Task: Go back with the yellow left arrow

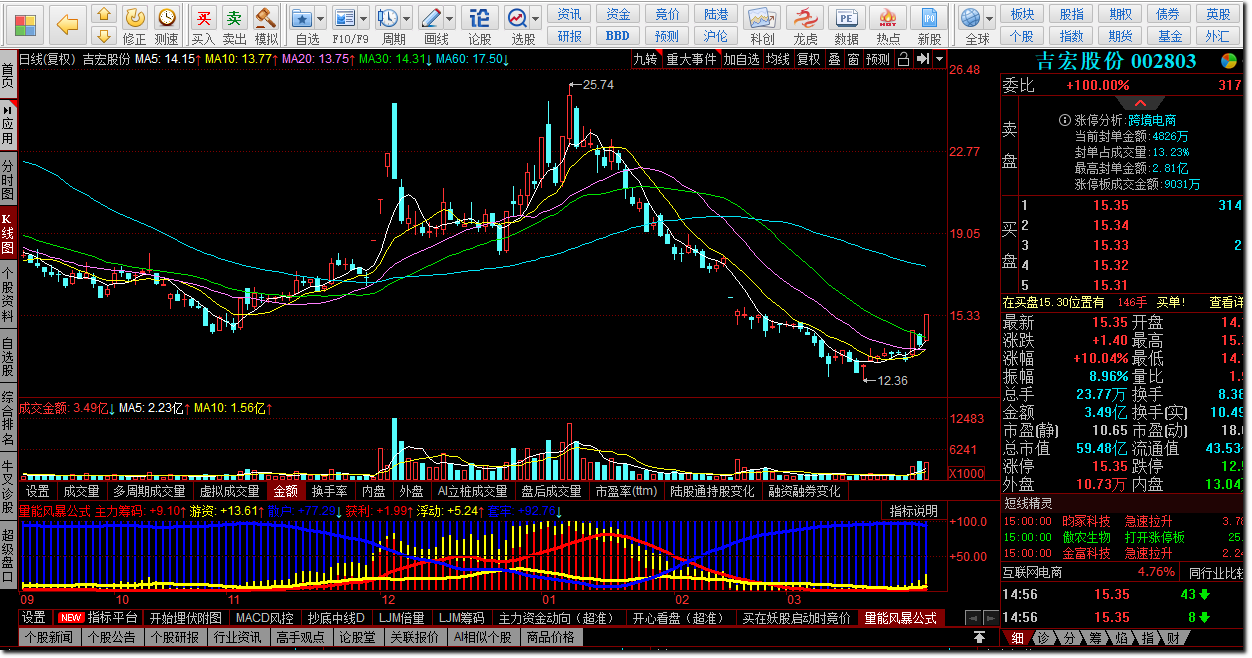Action: 67,23
